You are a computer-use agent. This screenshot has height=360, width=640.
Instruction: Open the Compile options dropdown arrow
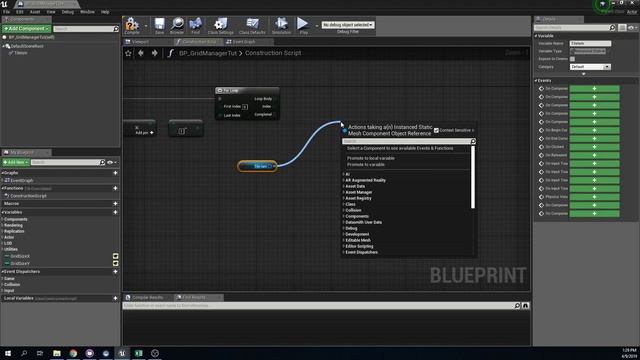pos(146,26)
